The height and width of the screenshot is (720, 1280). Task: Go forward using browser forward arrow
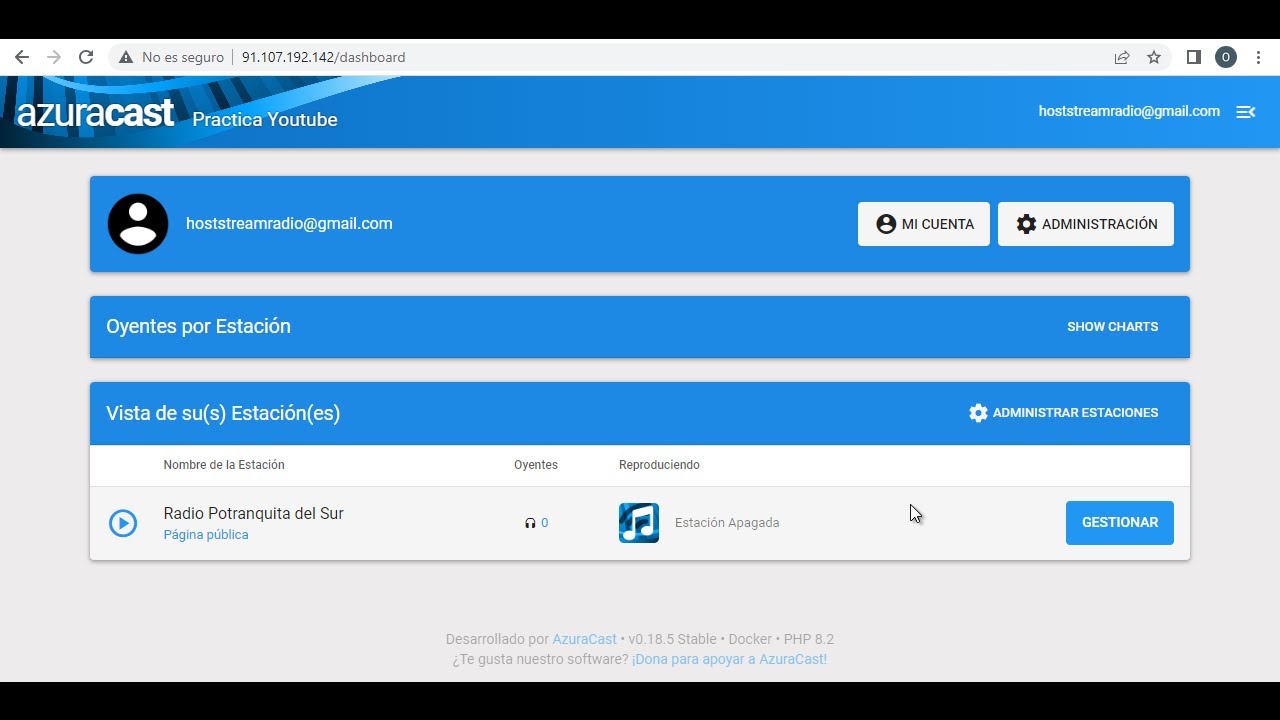(54, 57)
